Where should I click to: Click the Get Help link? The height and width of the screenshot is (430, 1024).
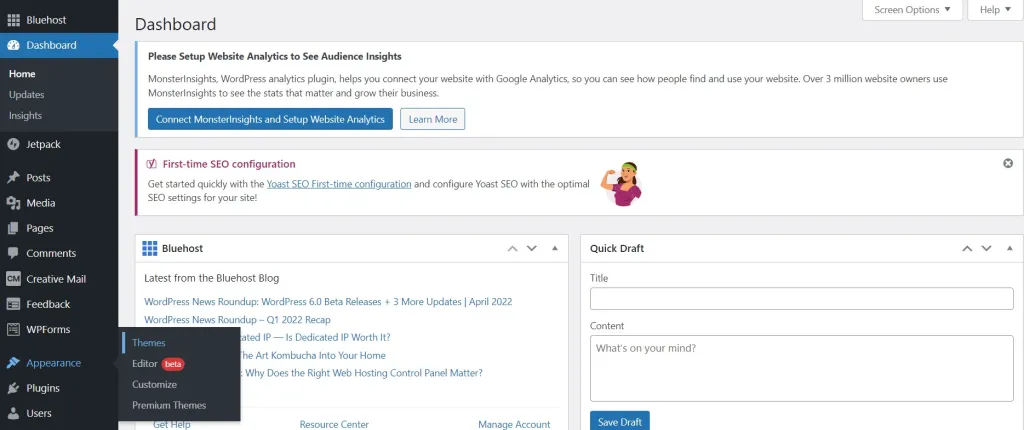(172, 424)
